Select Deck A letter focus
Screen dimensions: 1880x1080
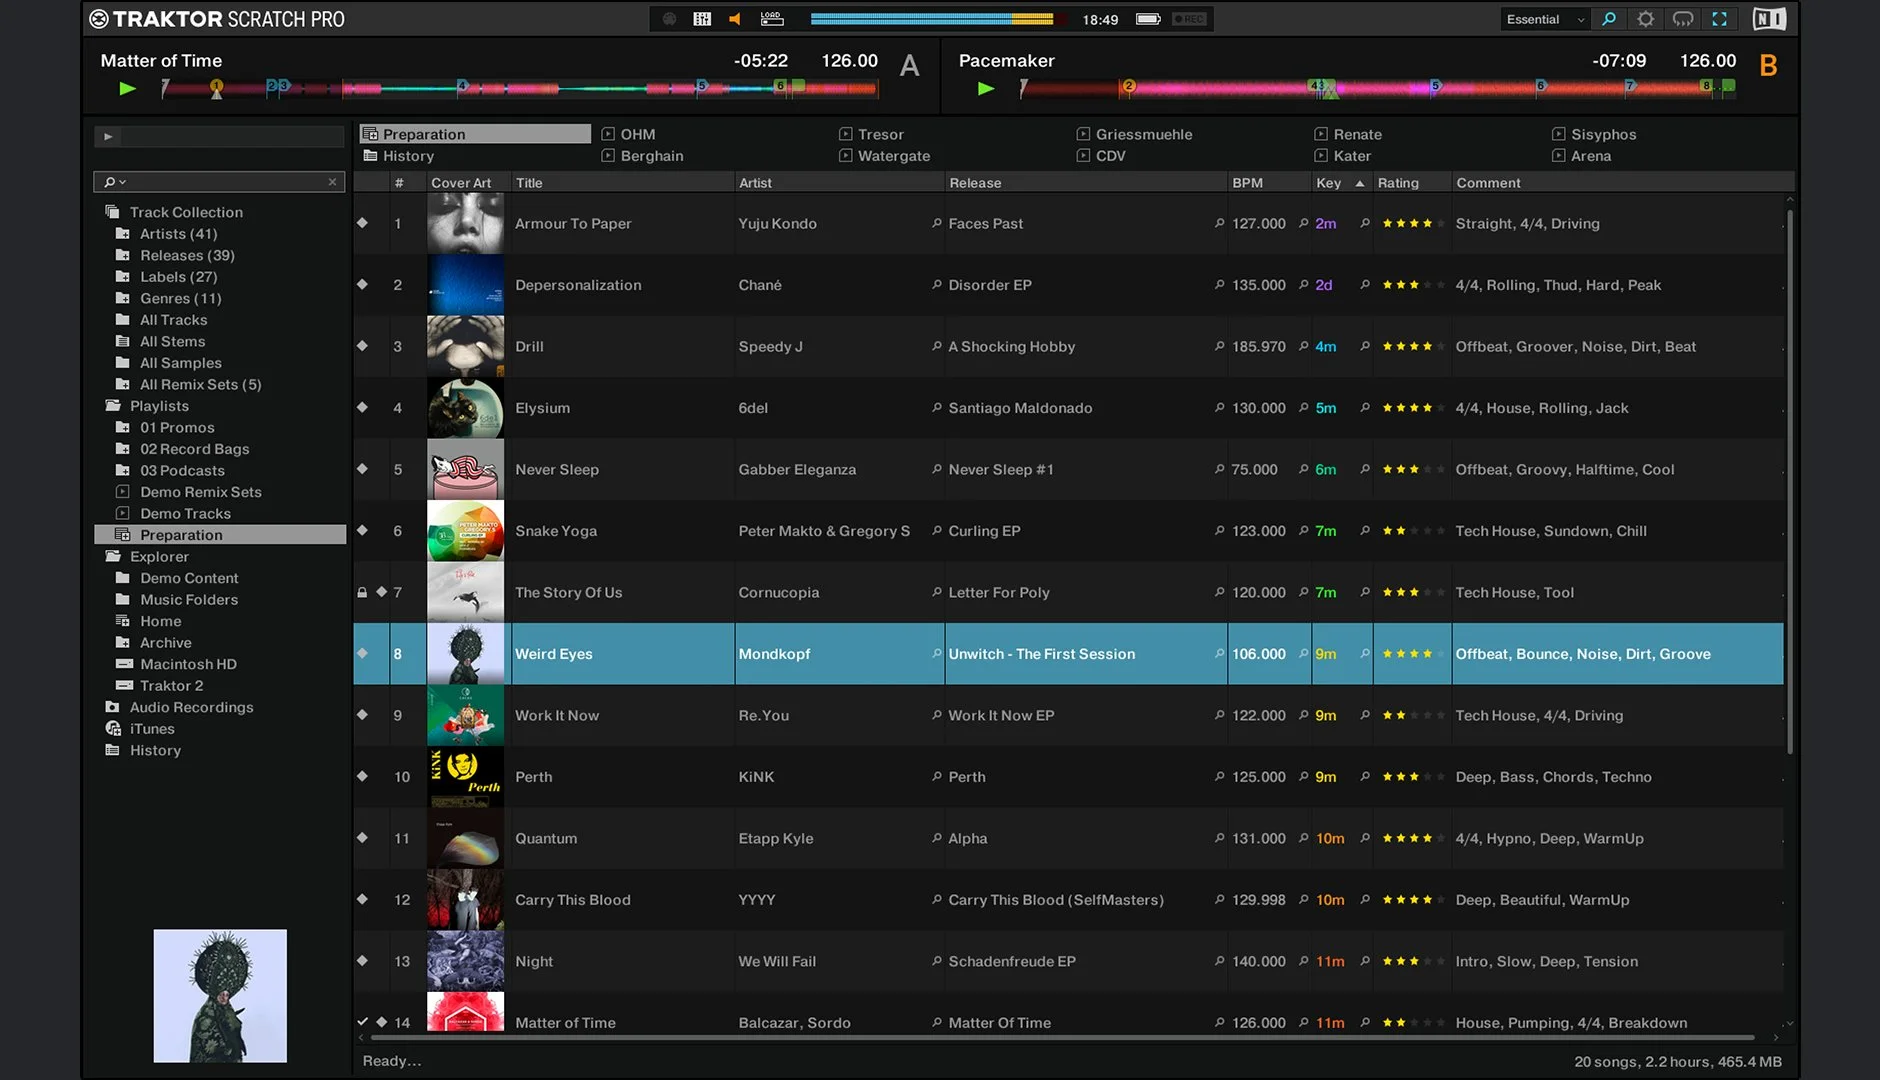coord(909,66)
